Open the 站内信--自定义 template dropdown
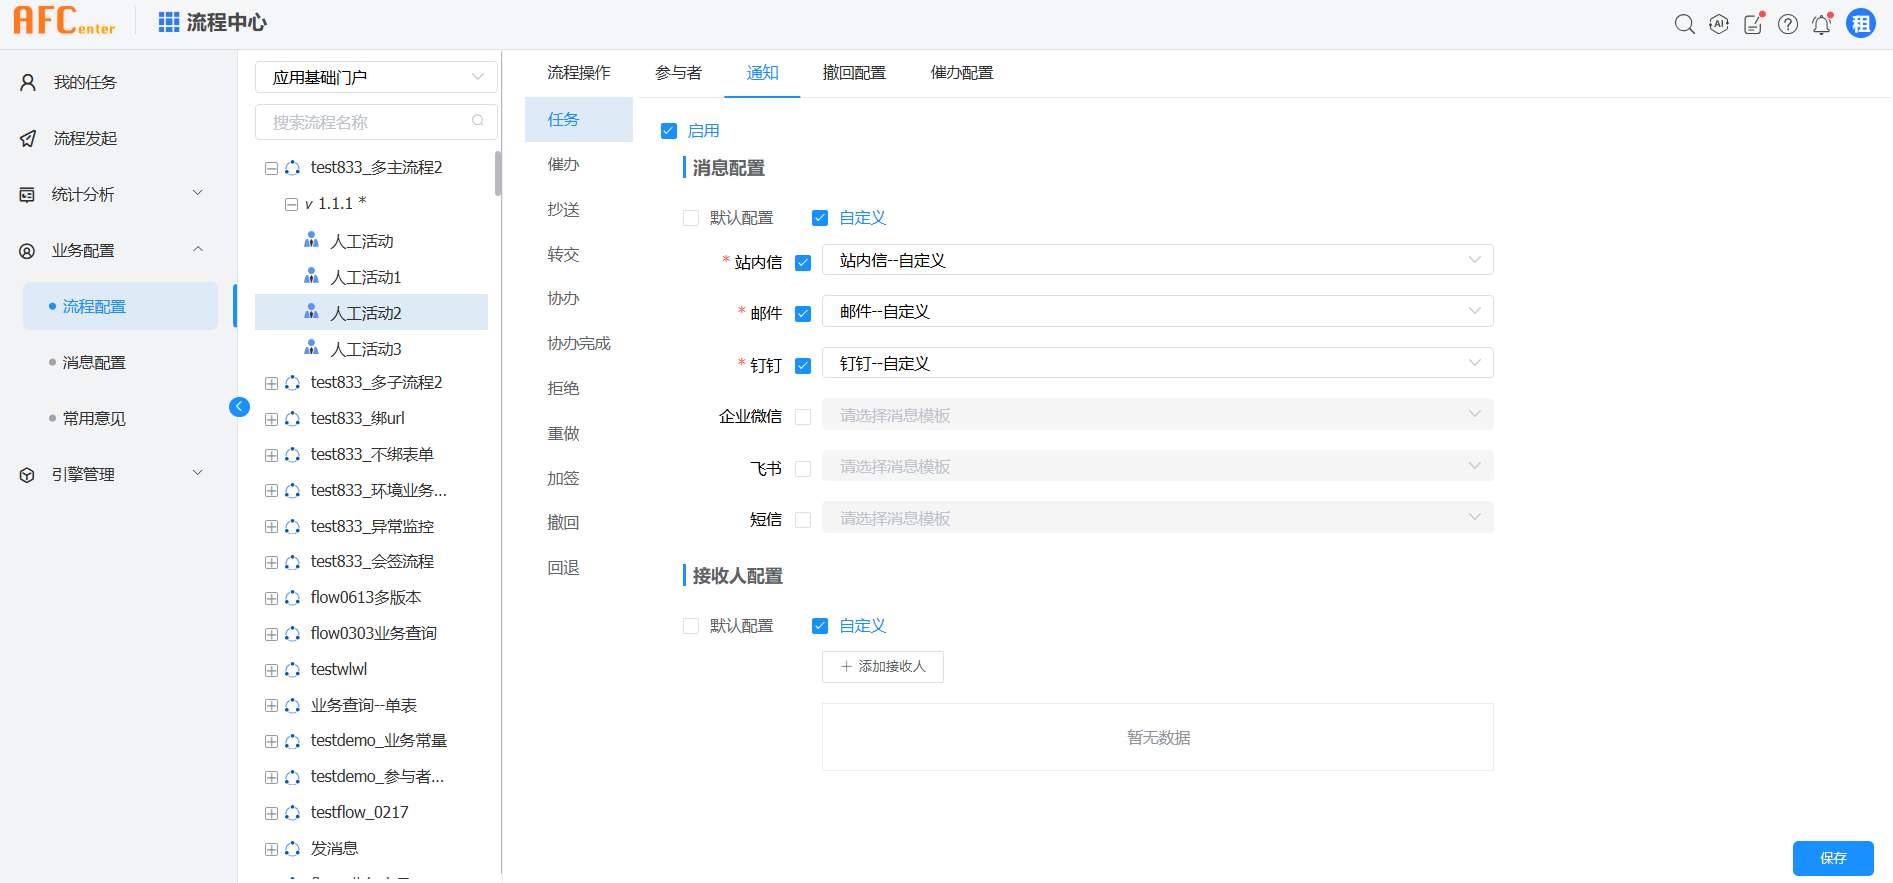The width and height of the screenshot is (1893, 883). pos(1157,260)
